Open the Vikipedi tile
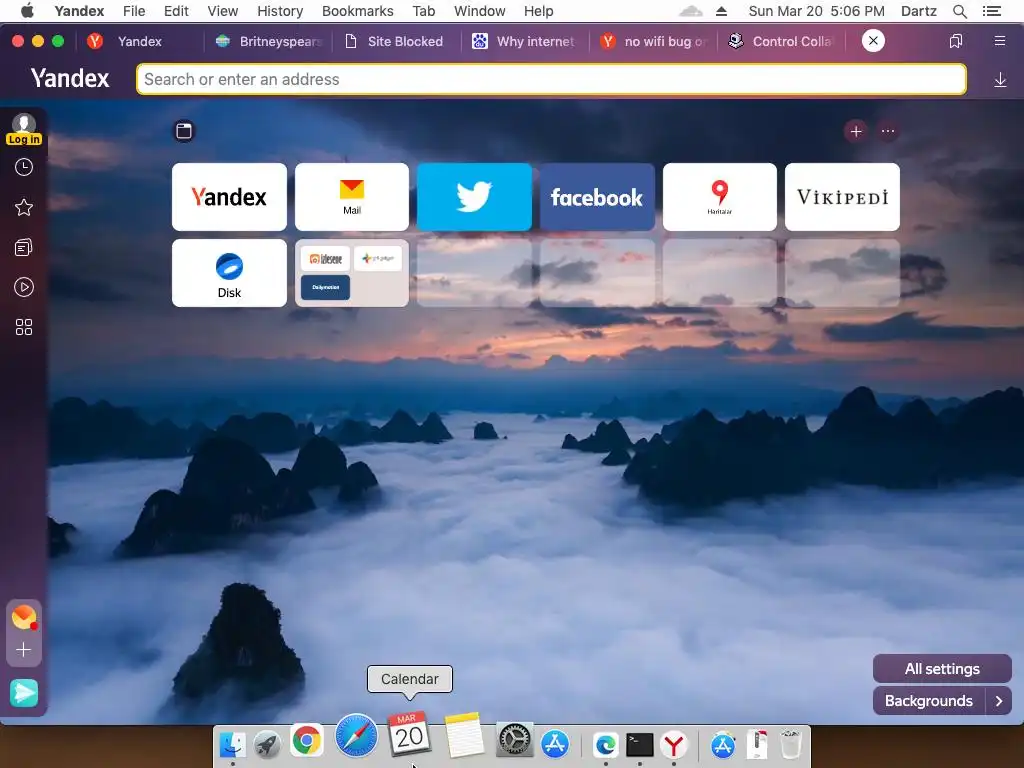Viewport: 1024px width, 768px height. click(842, 197)
